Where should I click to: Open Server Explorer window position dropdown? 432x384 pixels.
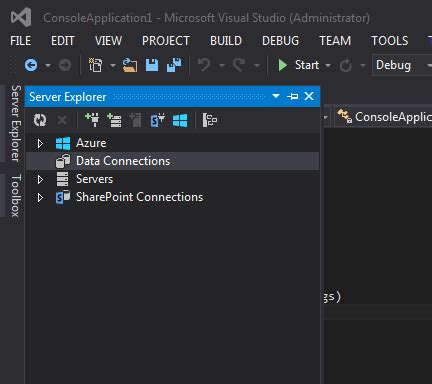pos(276,96)
